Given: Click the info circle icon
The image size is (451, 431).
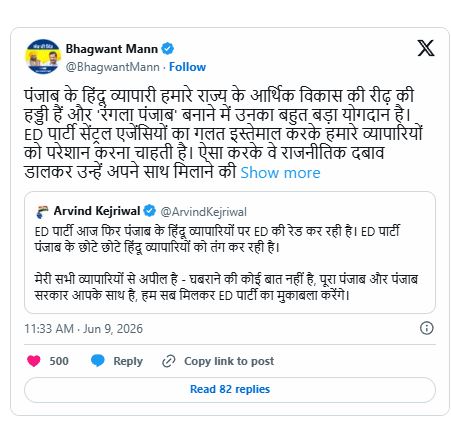Looking at the screenshot, I should point(427,328).
